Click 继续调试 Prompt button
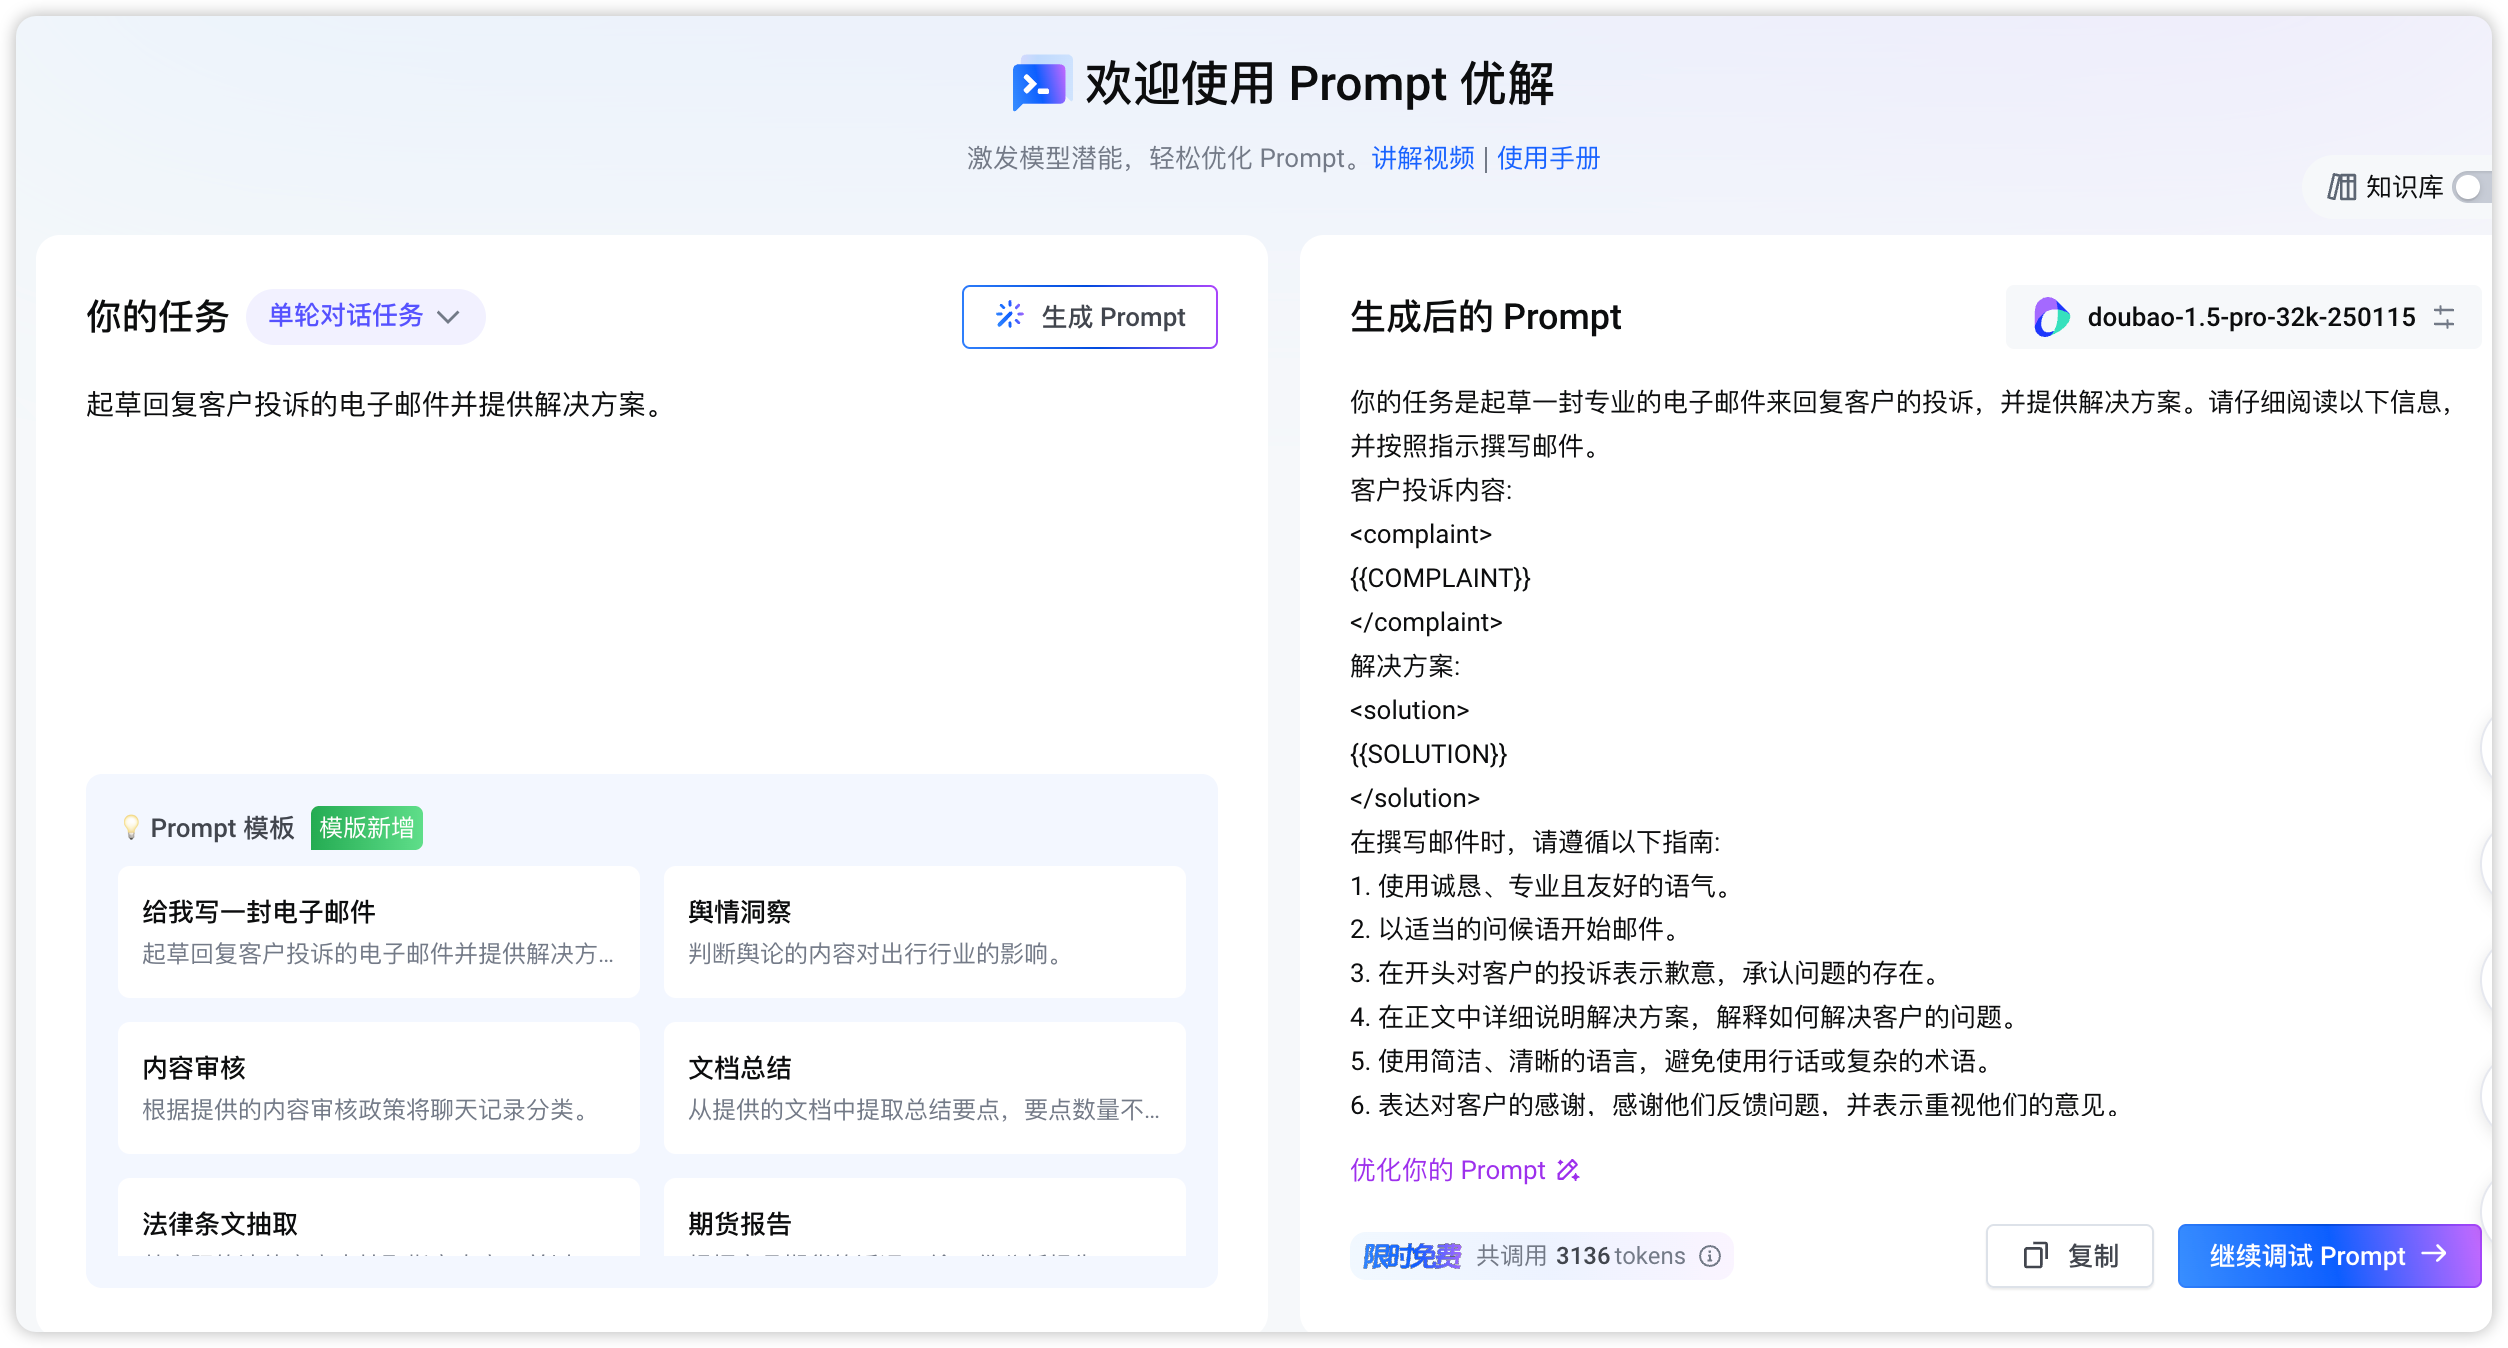The height and width of the screenshot is (1348, 2508). pyautogui.click(x=2328, y=1256)
